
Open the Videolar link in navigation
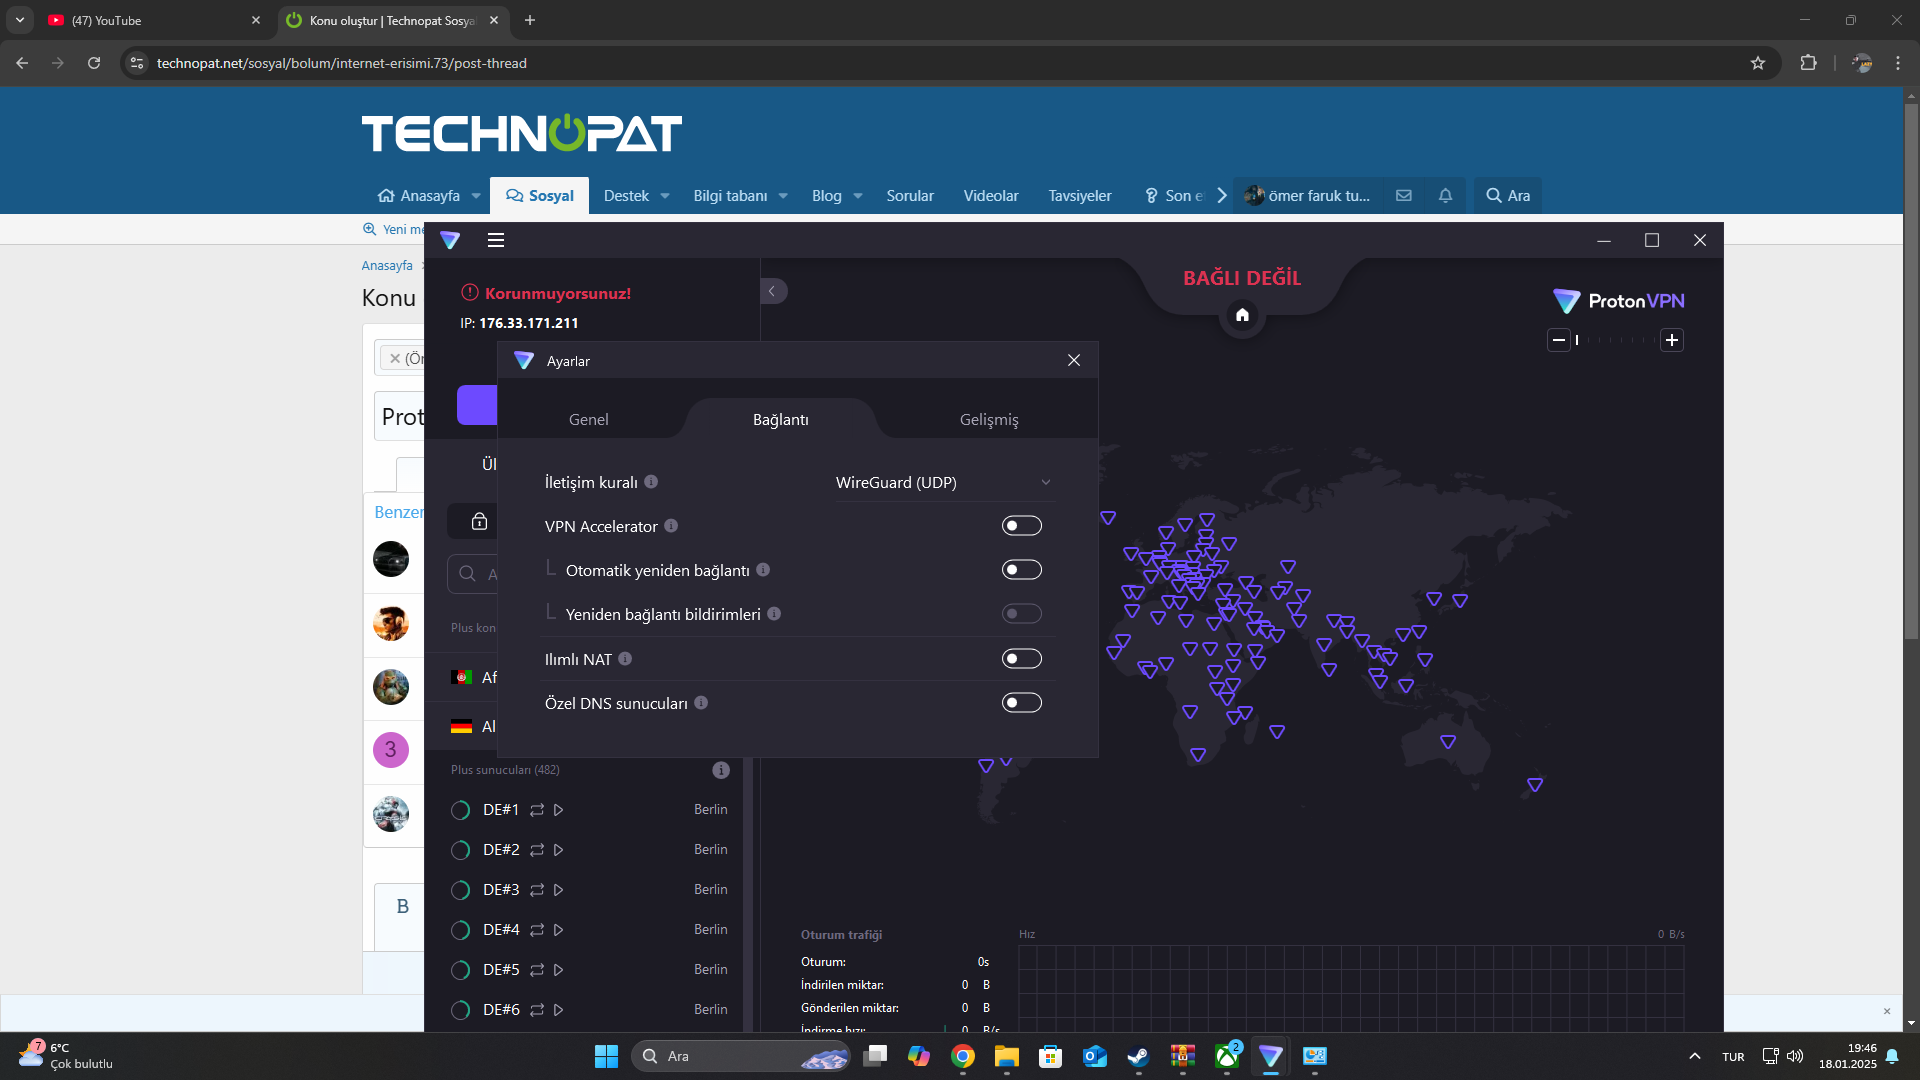coord(990,196)
